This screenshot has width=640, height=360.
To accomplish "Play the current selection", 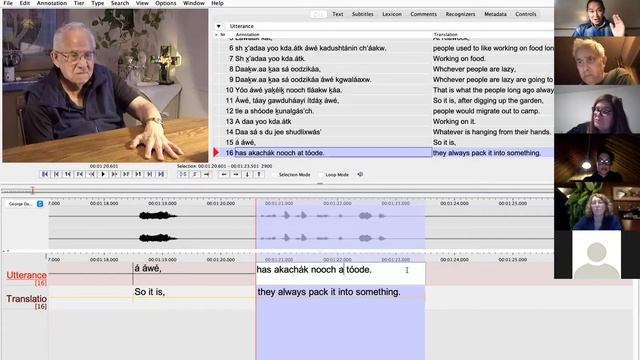I will [183, 174].
